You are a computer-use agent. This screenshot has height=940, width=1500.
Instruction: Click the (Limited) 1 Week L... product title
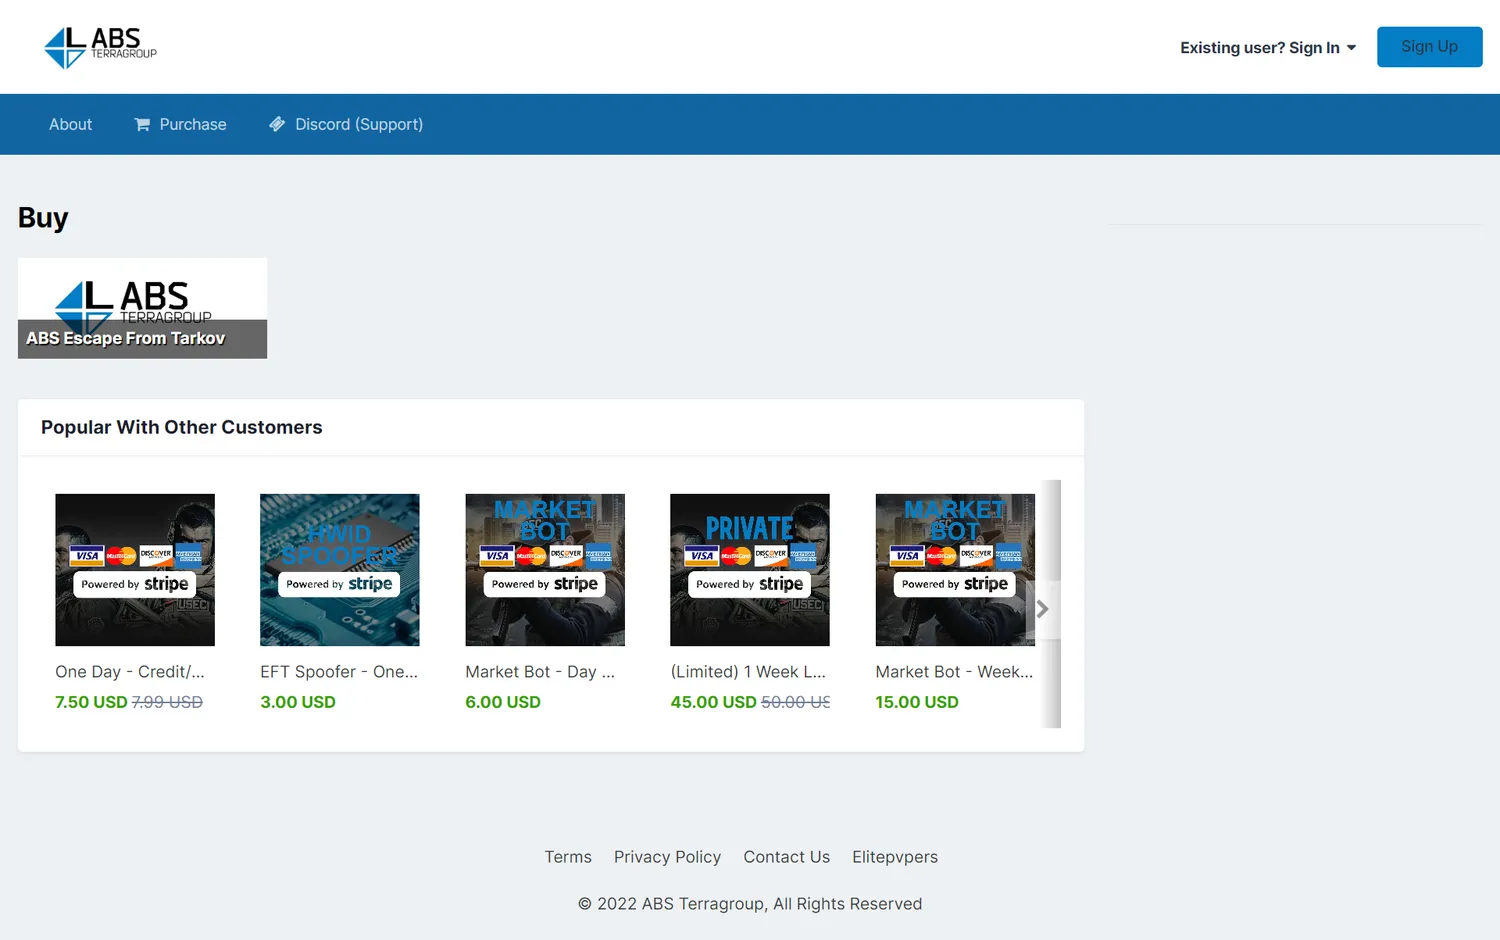point(748,672)
